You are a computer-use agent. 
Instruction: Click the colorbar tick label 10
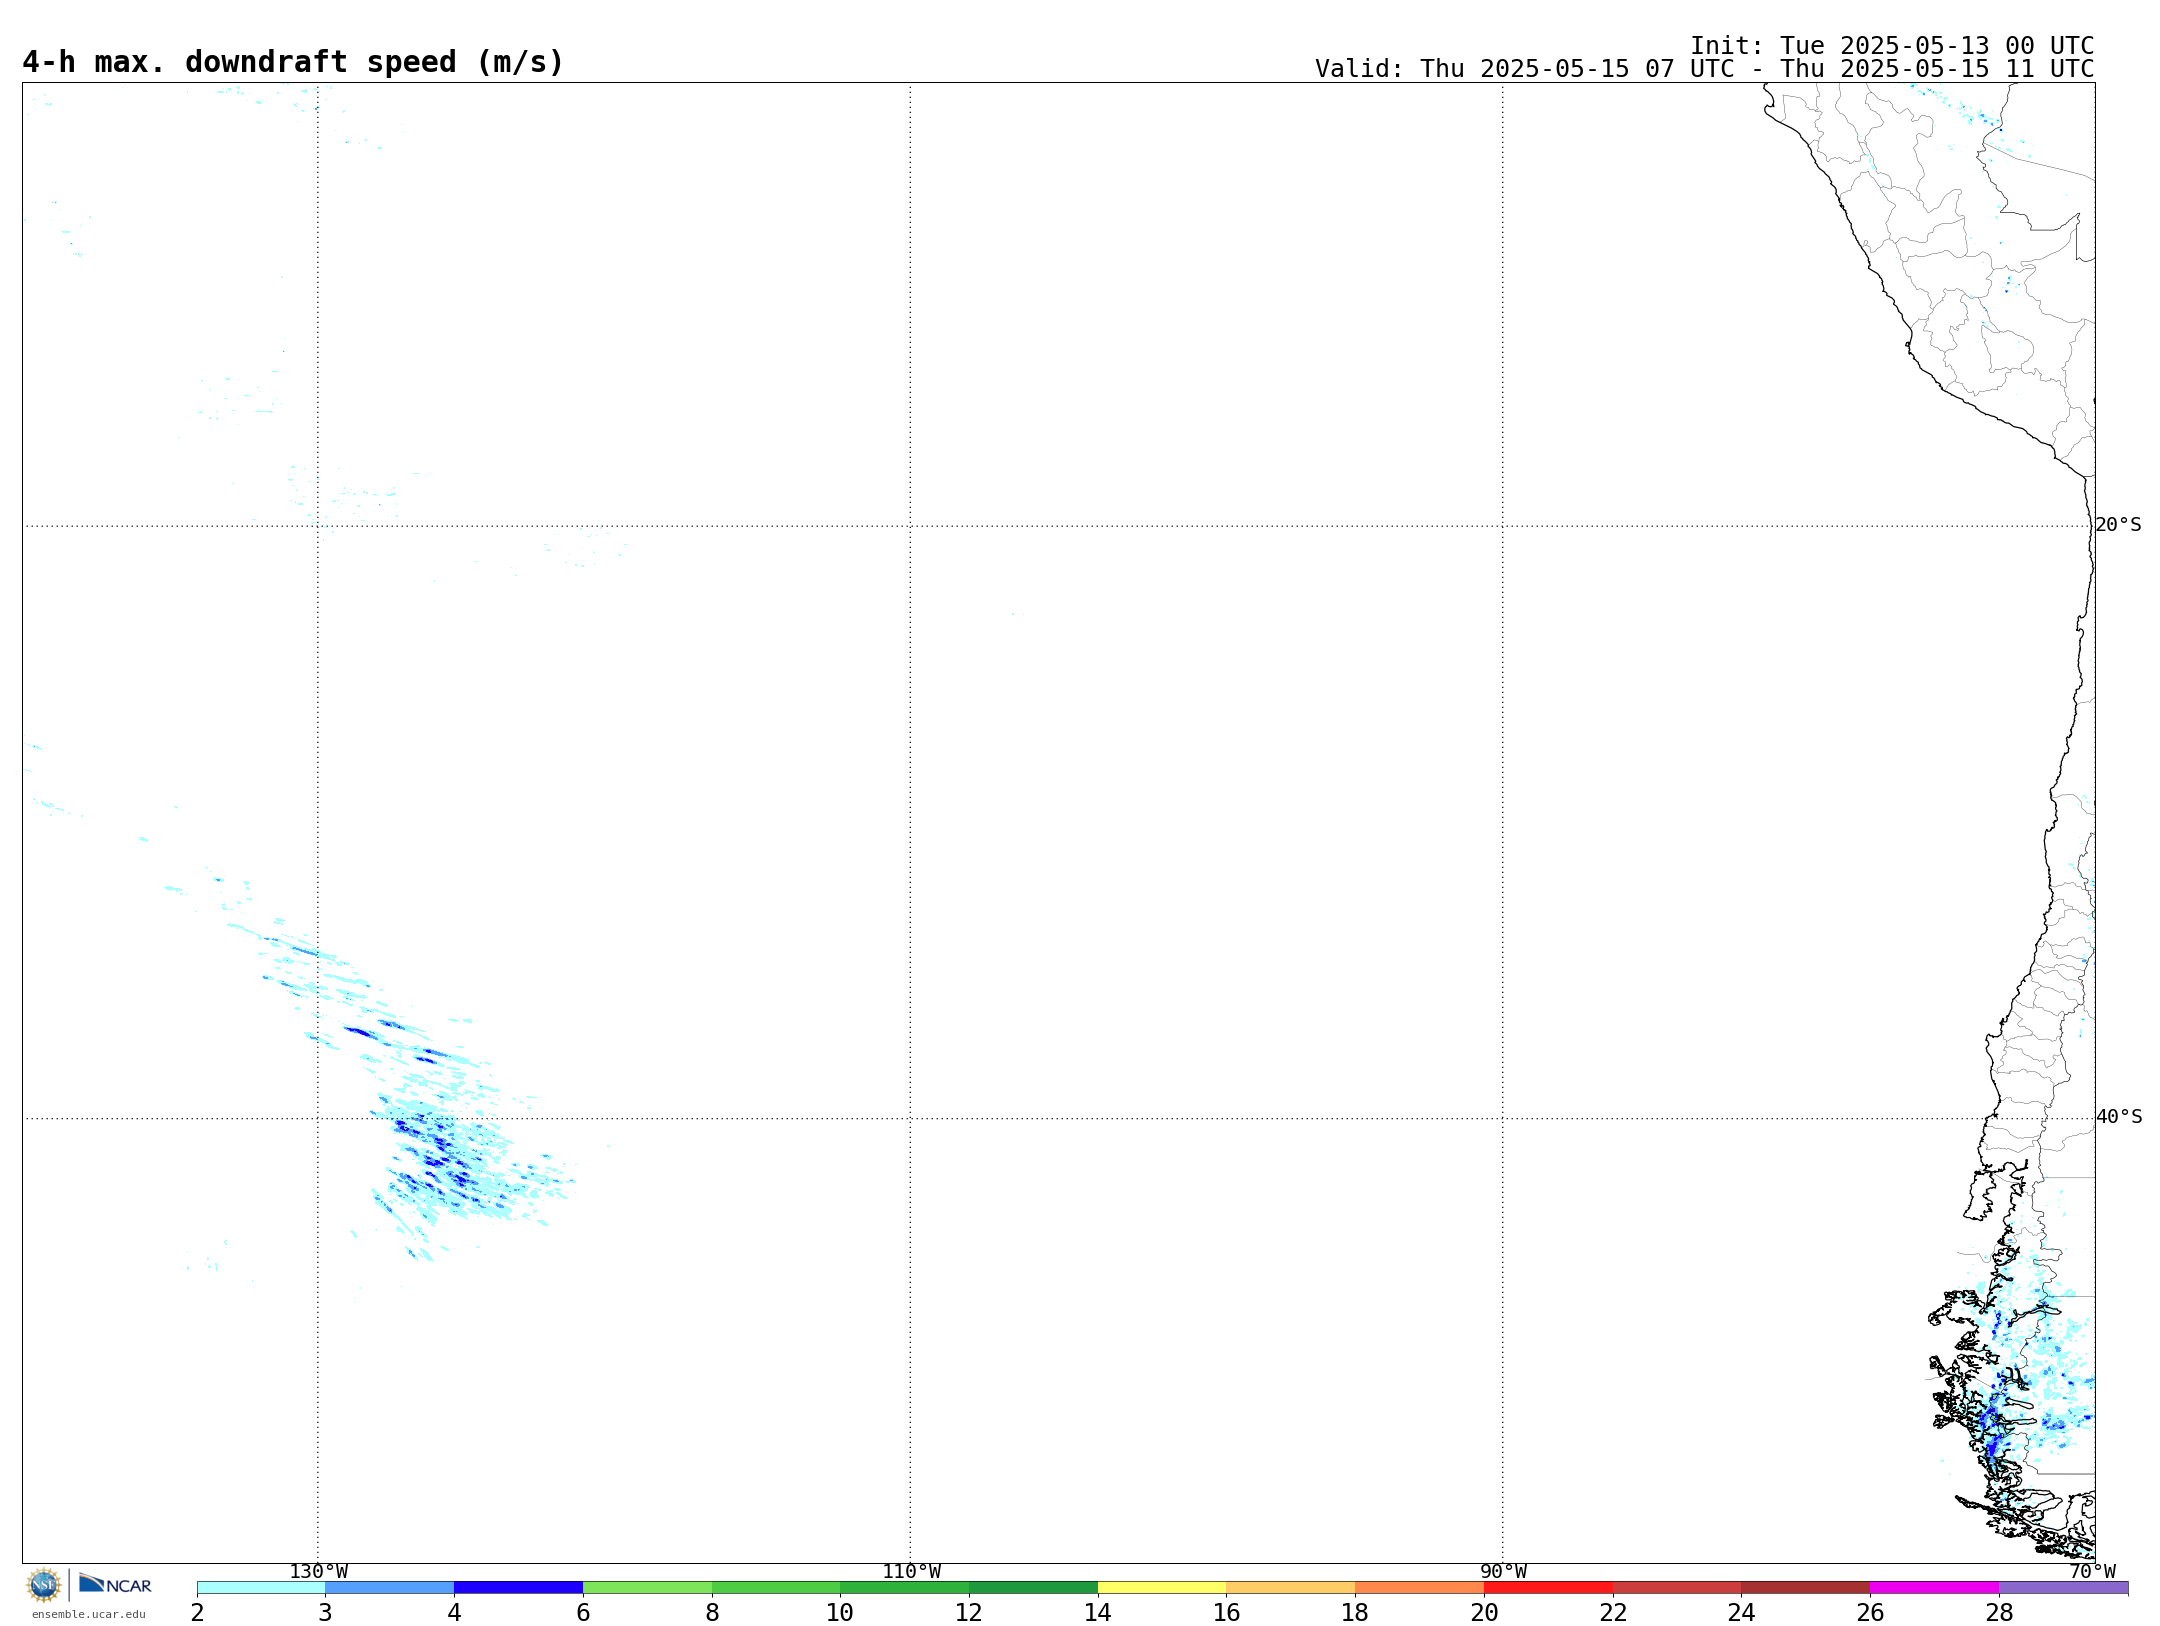coord(840,1613)
